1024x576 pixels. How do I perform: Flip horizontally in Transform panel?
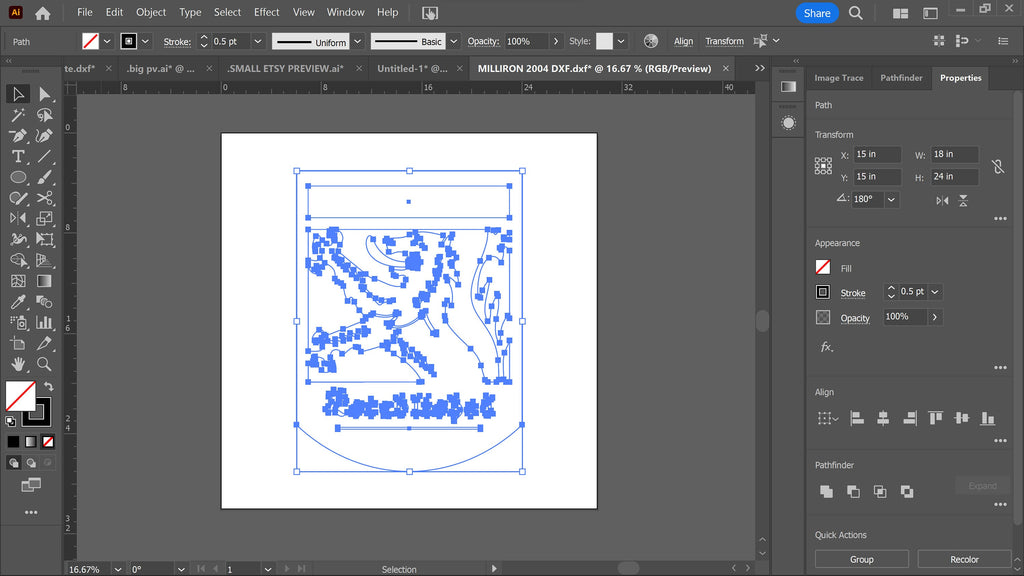click(942, 200)
